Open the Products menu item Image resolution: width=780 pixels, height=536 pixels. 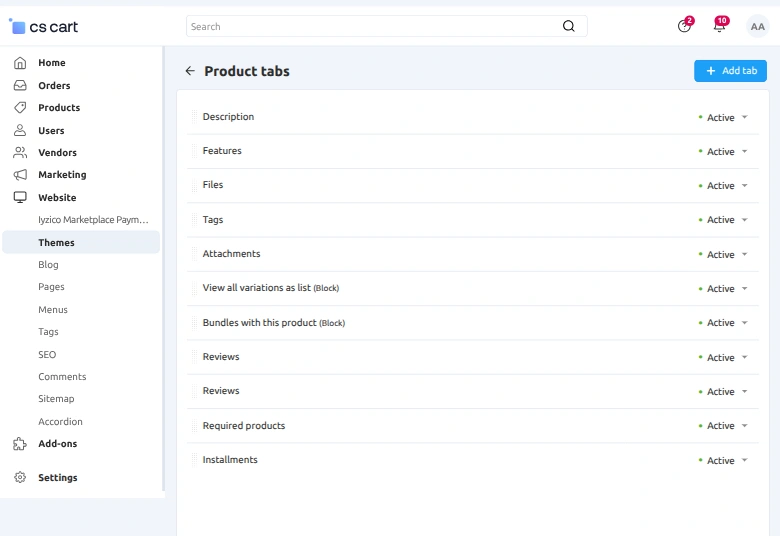click(x=59, y=107)
